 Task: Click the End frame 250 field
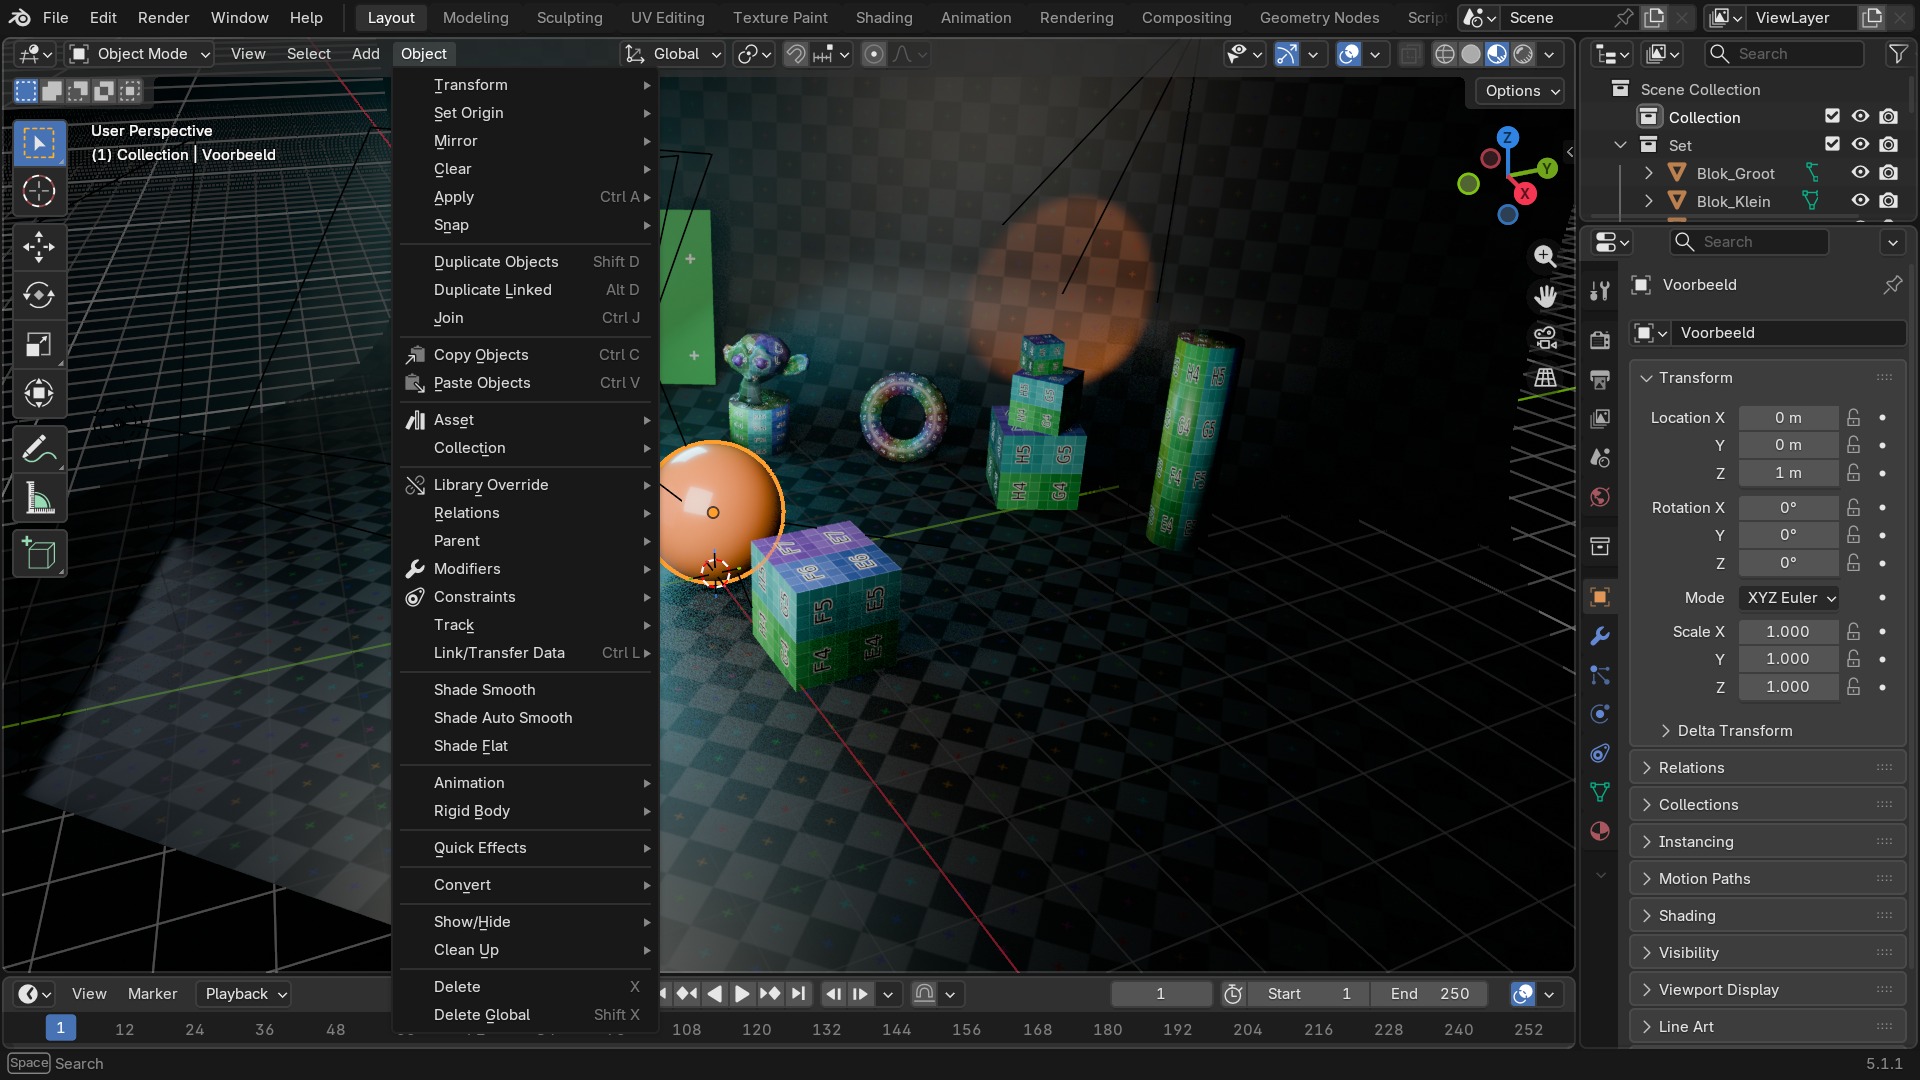pyautogui.click(x=1430, y=994)
